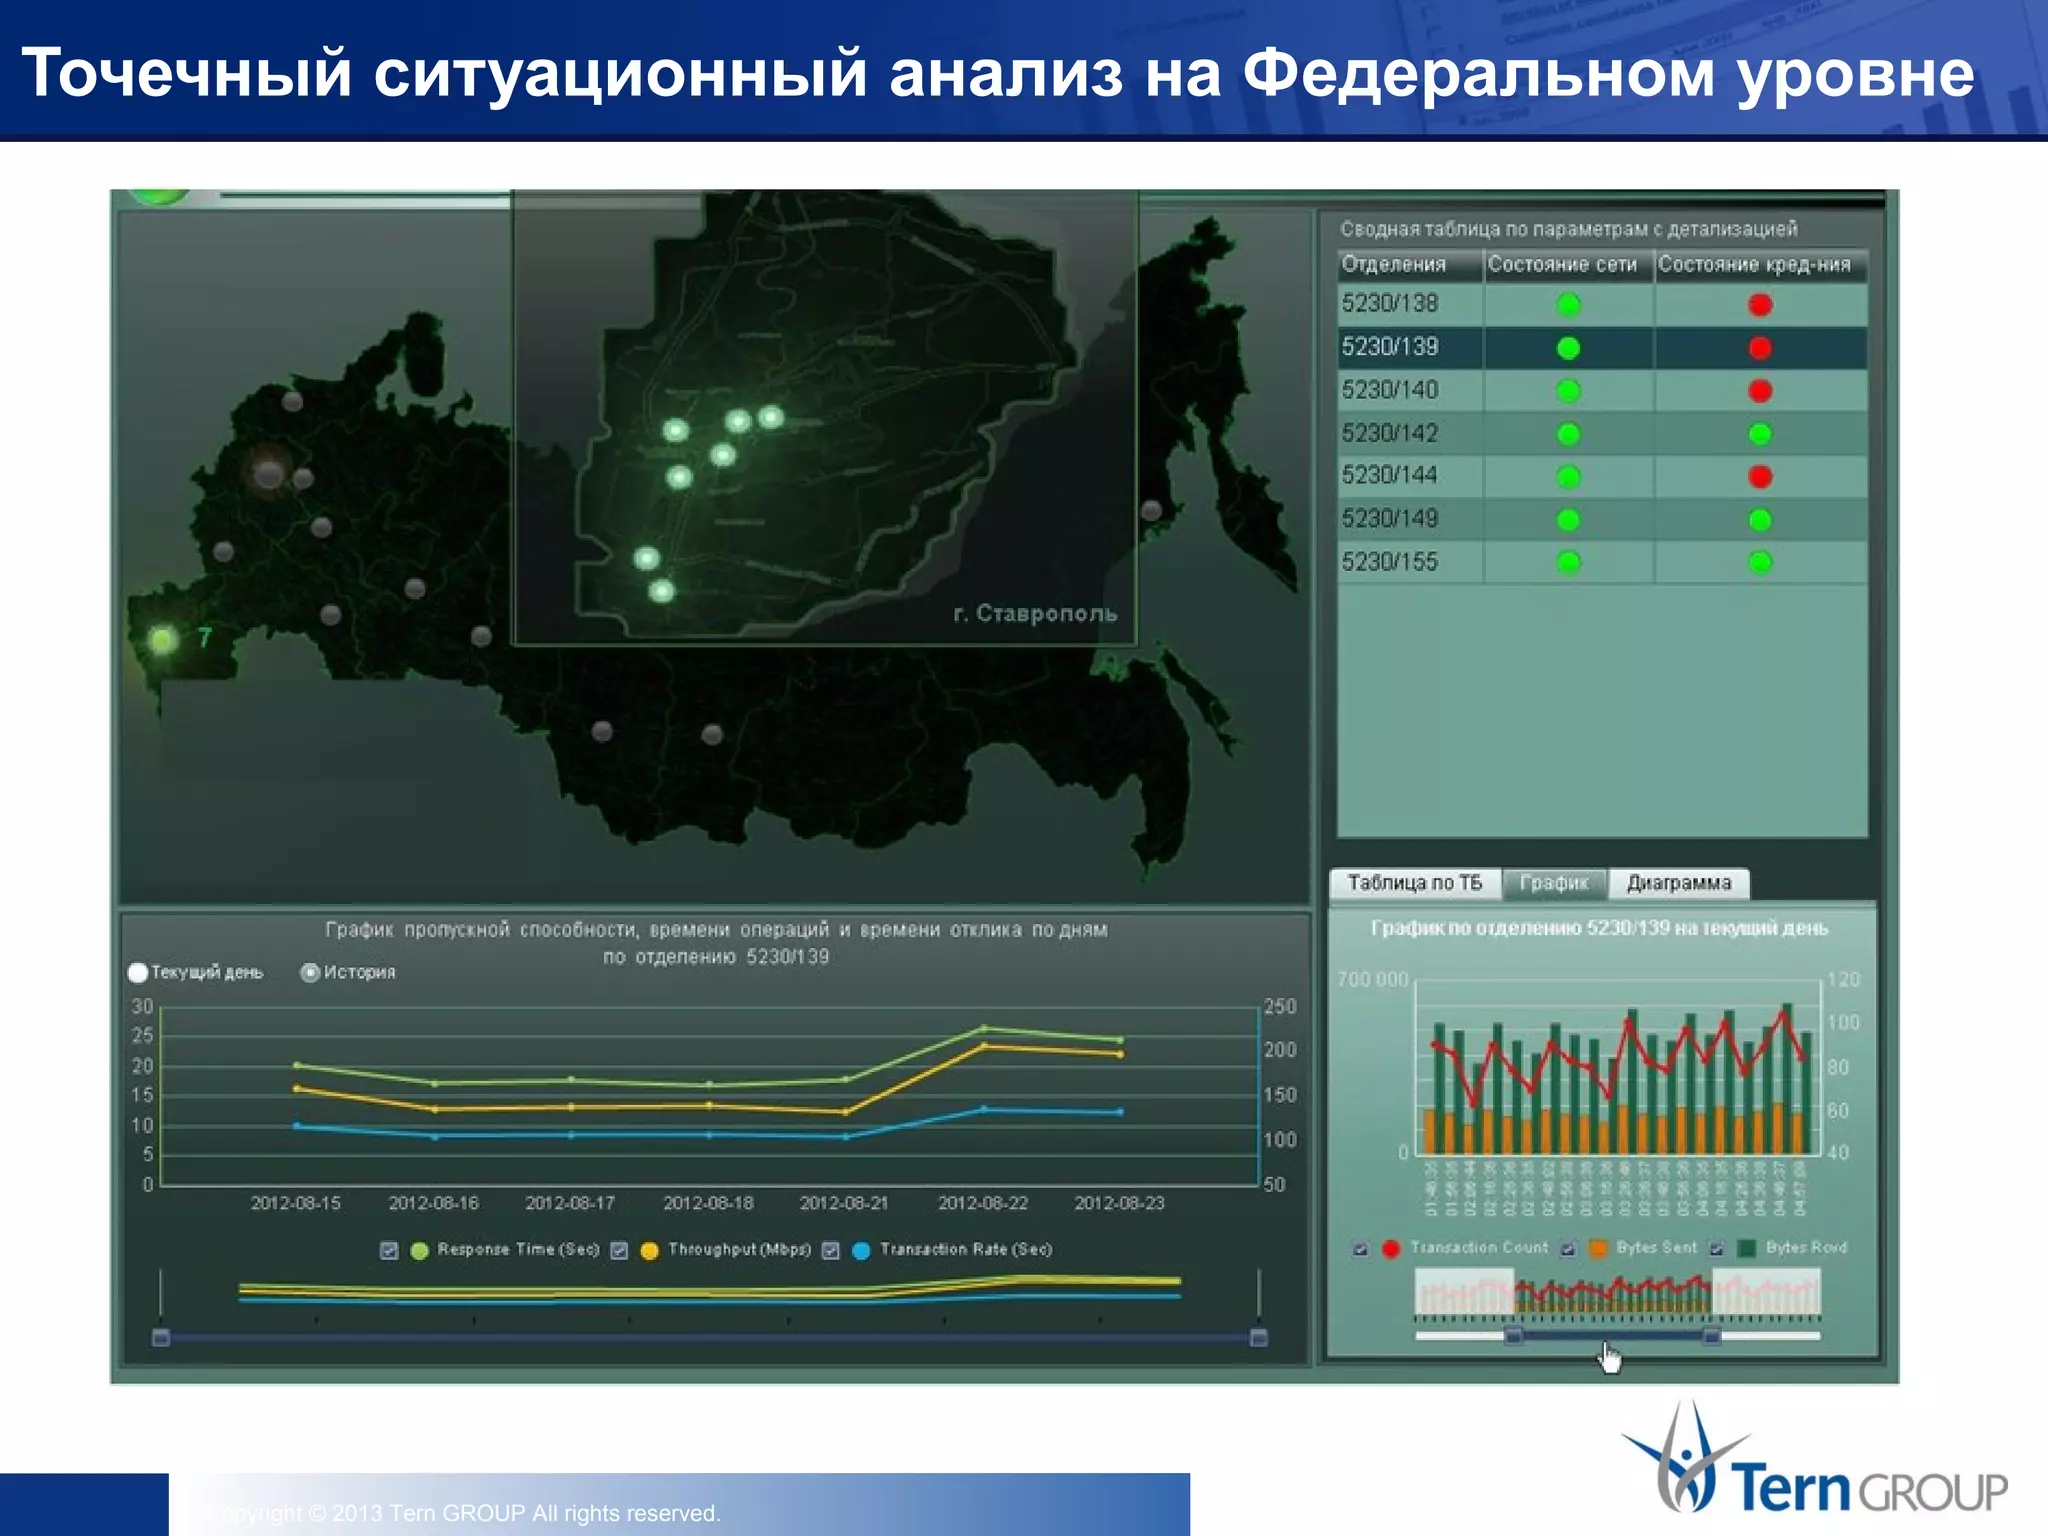
Task: Toggle Response Time (Sec) series checkbox
Action: click(x=390, y=1251)
